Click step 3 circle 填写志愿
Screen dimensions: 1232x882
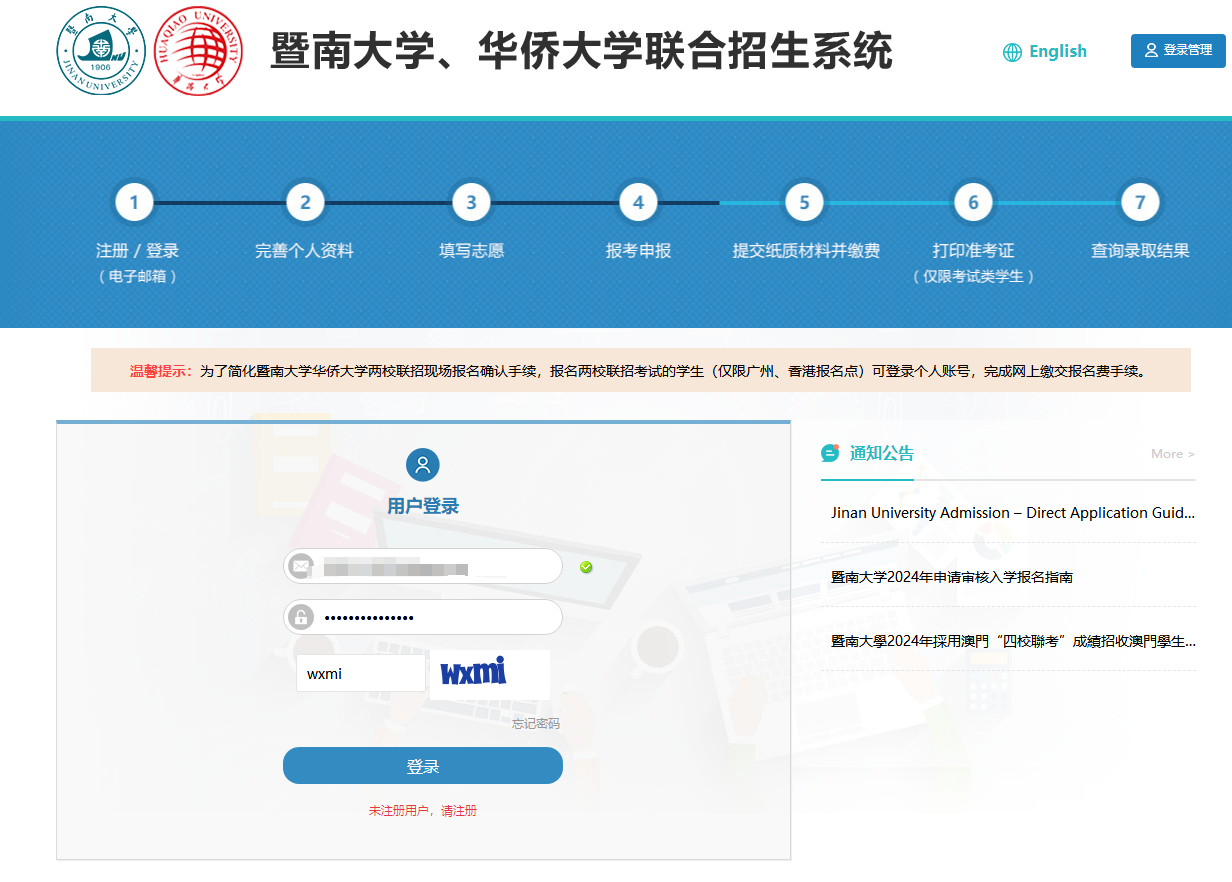coord(471,203)
